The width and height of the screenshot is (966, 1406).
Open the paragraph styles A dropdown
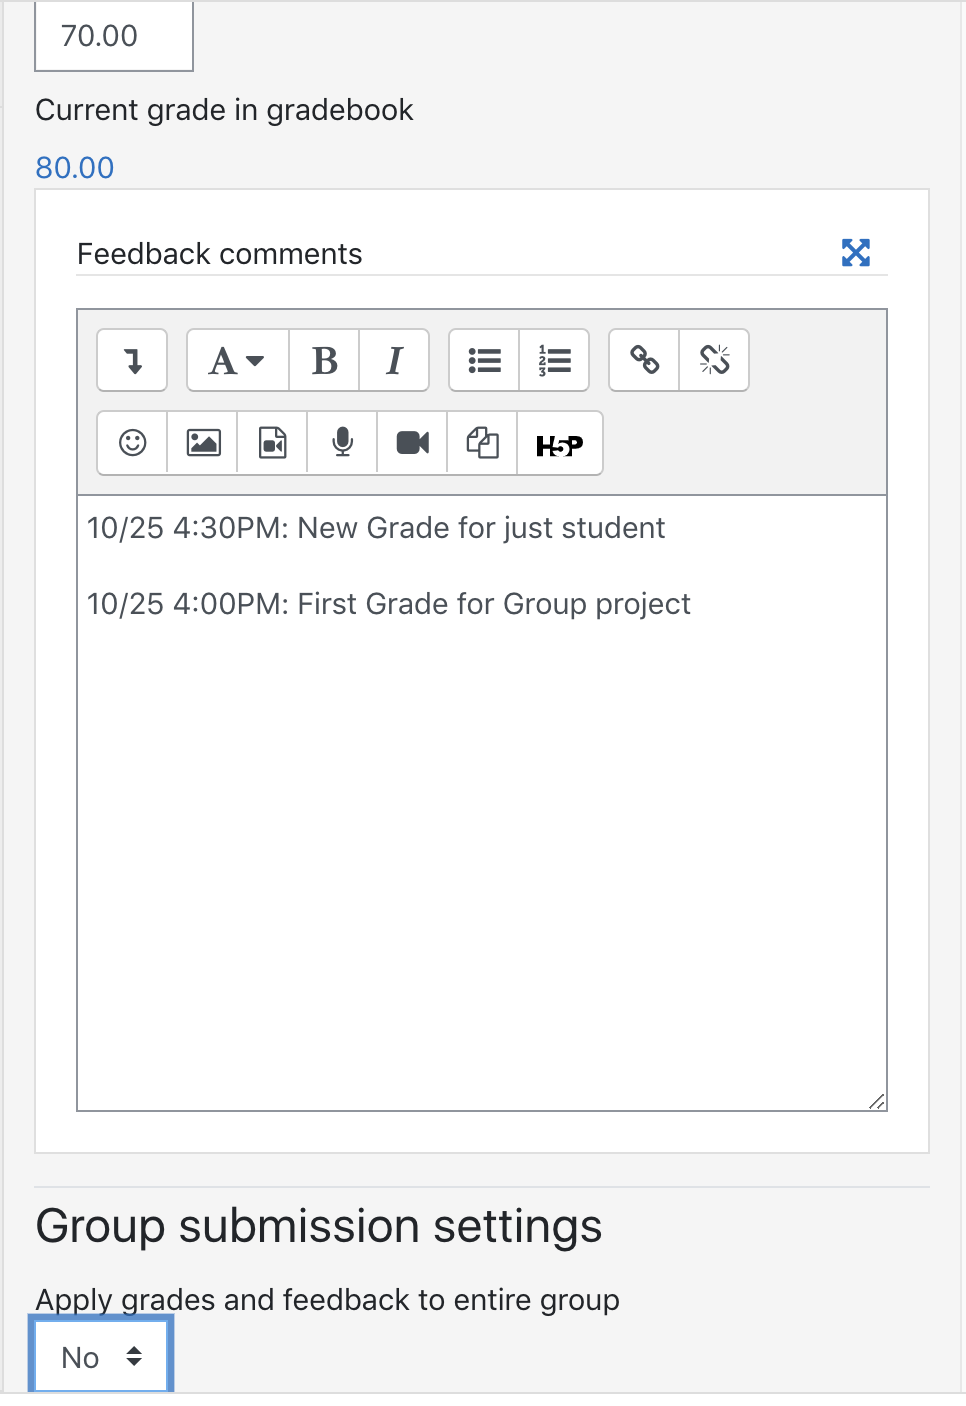(238, 360)
